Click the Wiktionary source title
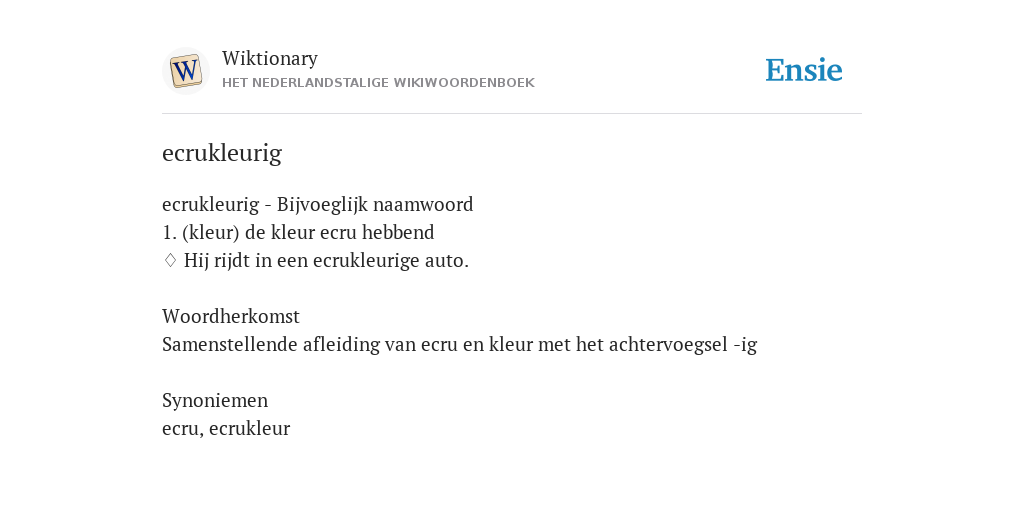 (270, 58)
